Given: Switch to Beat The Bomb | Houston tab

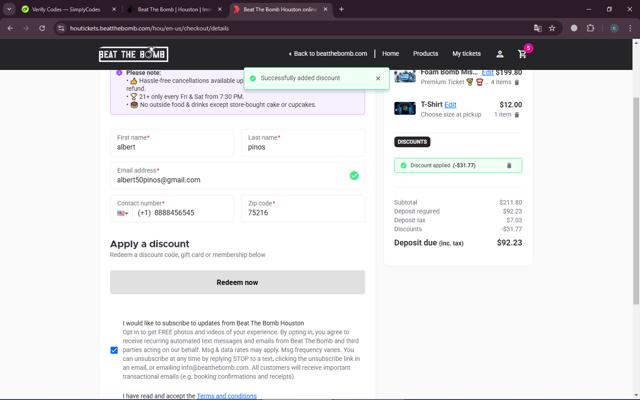Looking at the screenshot, I should [173, 9].
